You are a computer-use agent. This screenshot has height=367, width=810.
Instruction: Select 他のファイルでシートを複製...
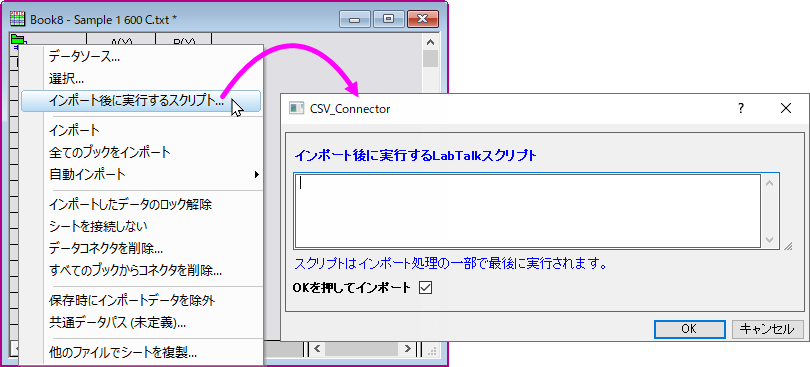click(x=141, y=353)
